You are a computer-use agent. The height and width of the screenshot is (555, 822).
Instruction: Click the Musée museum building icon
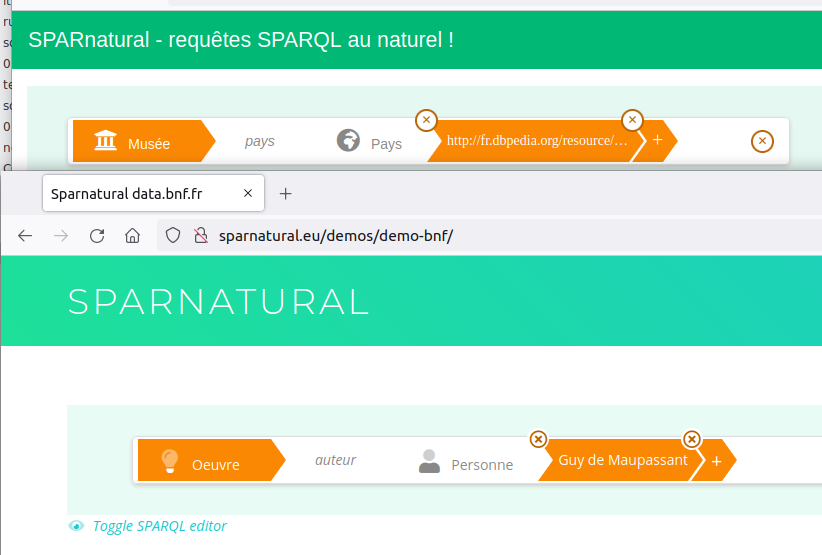tap(105, 140)
